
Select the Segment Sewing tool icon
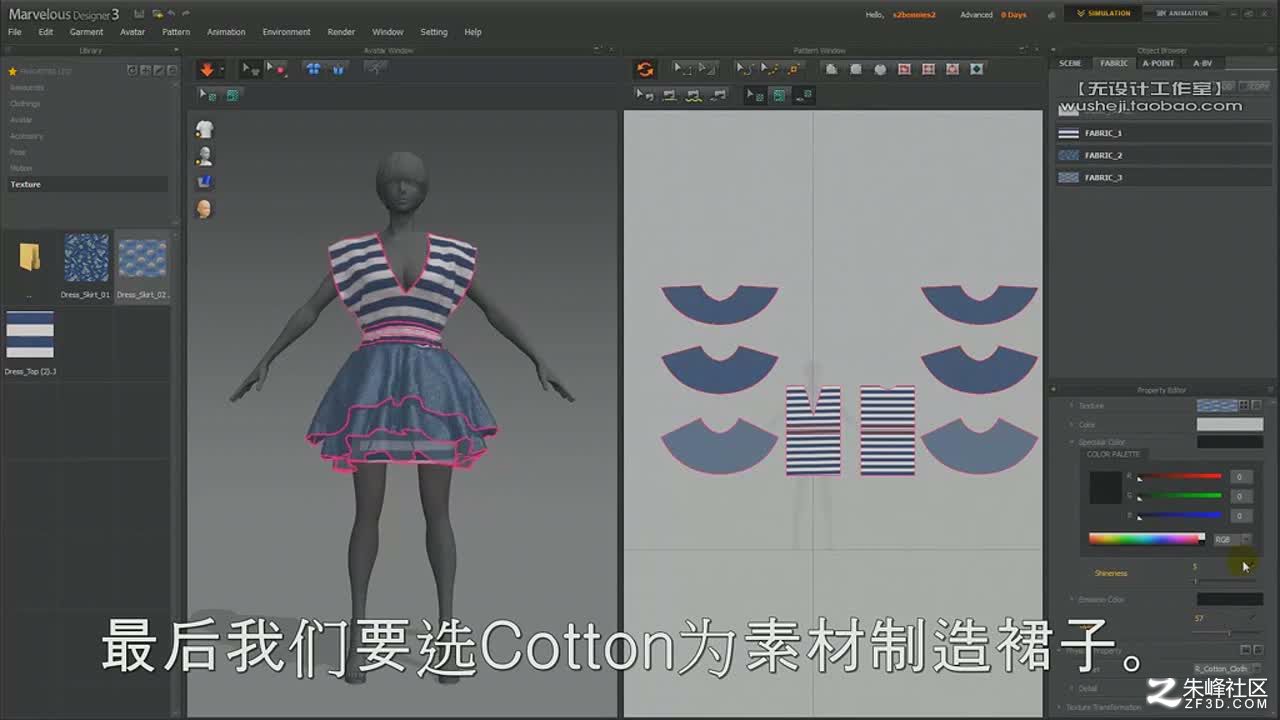[670, 95]
